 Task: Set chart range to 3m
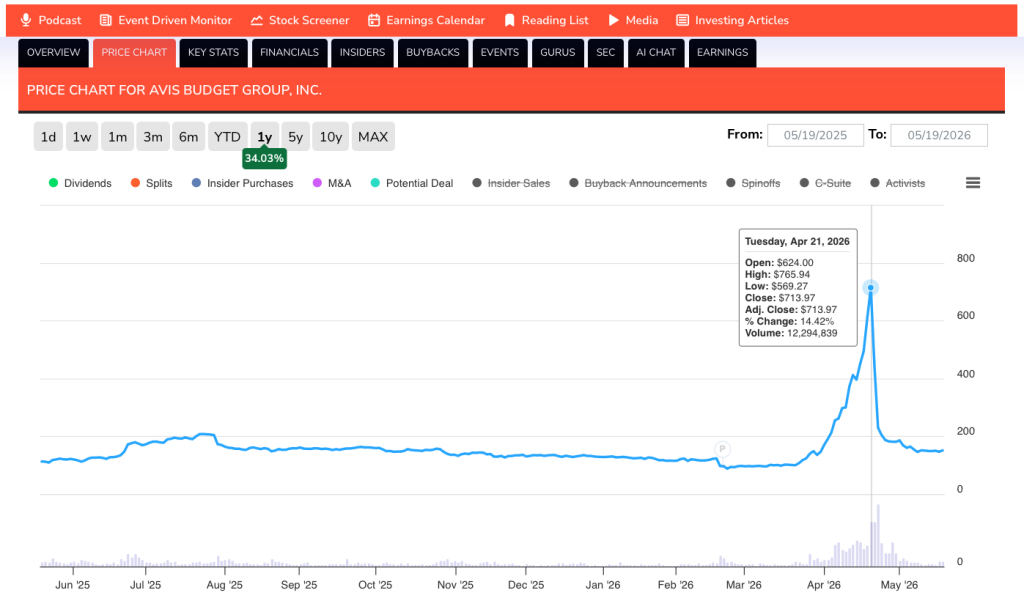153,137
